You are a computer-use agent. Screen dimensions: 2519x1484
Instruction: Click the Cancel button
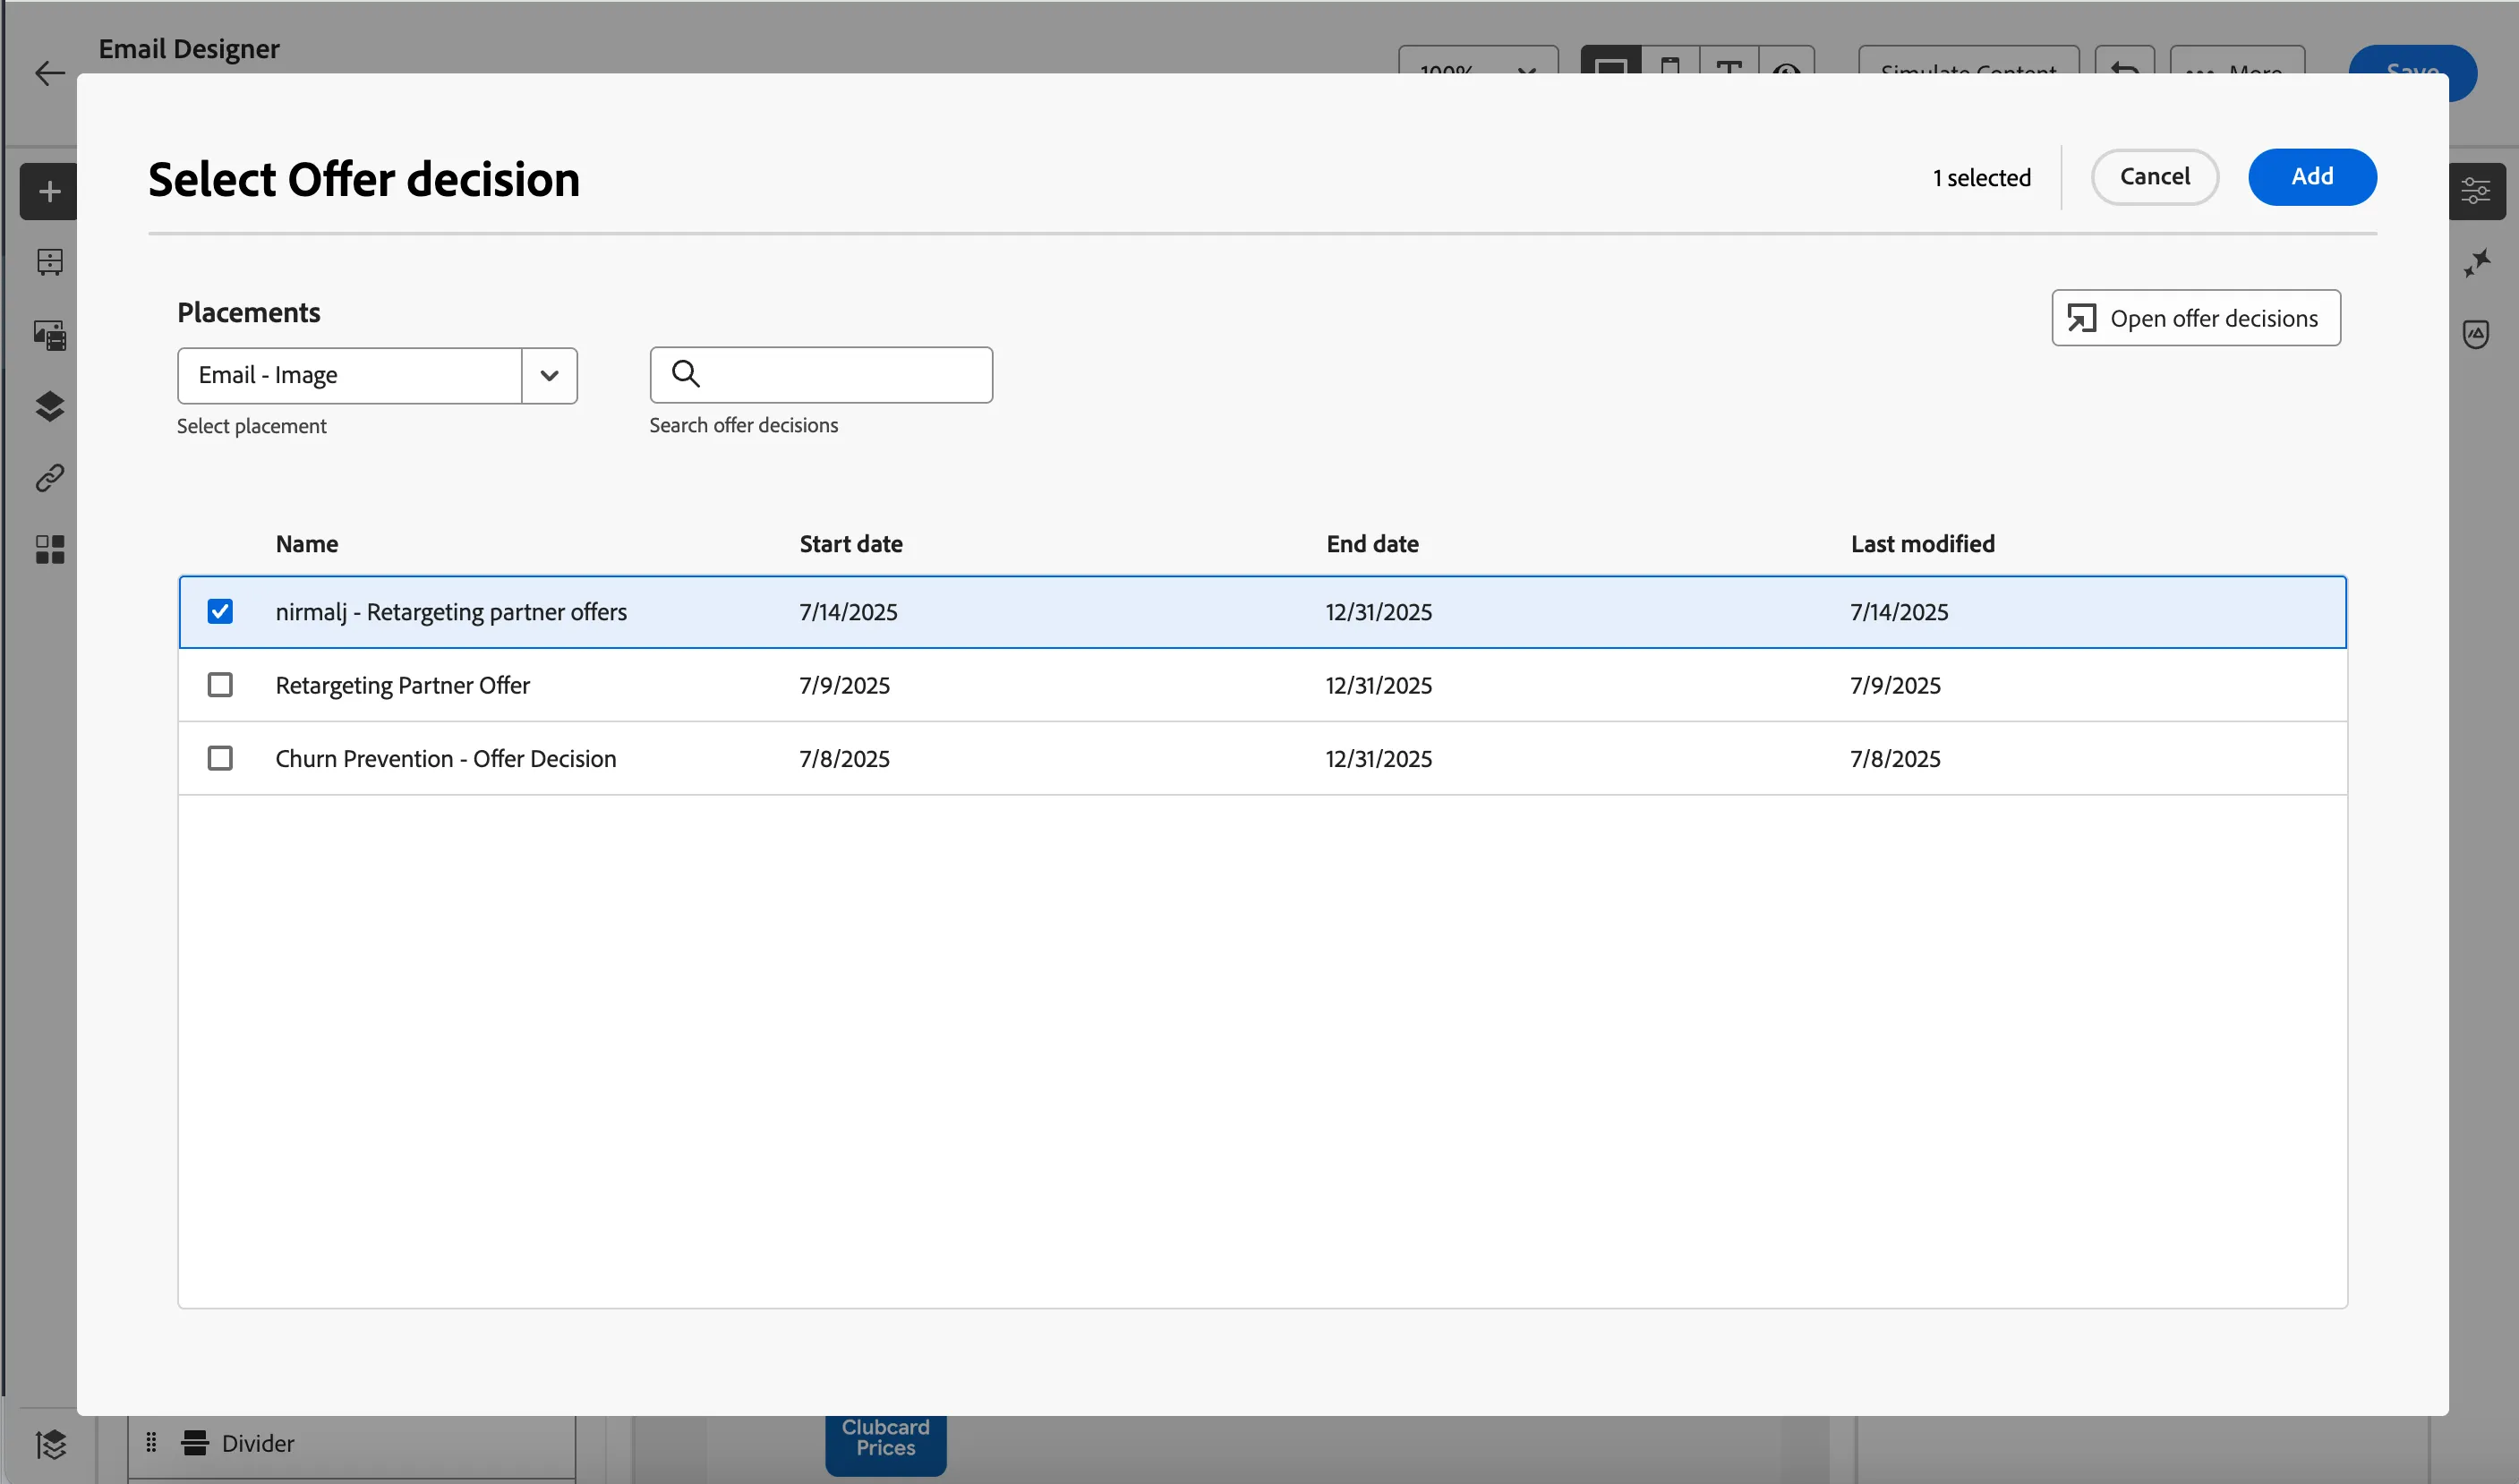pos(2154,177)
